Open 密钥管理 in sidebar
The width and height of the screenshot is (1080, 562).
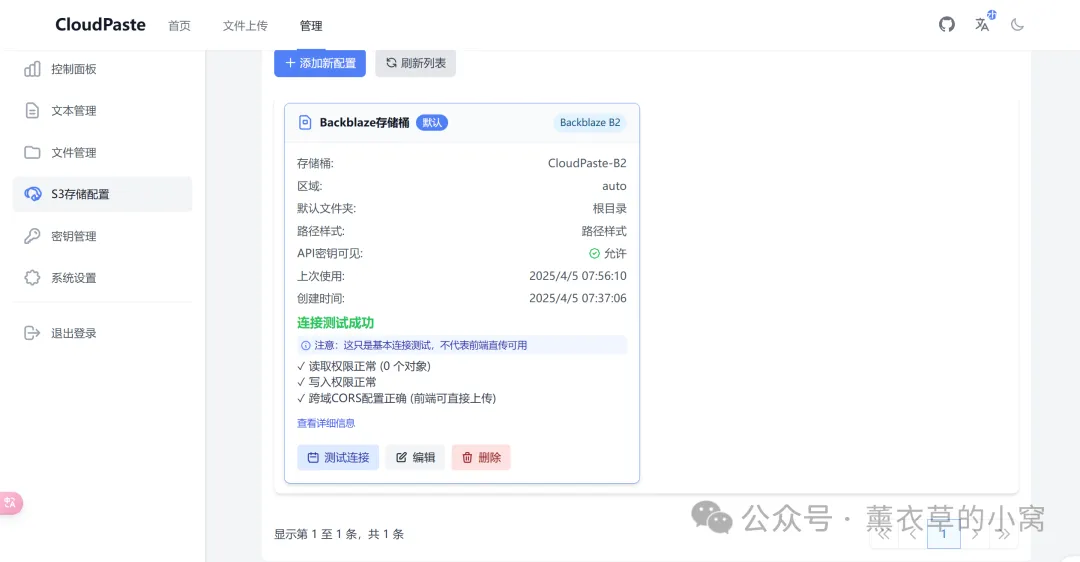[x=103, y=236]
